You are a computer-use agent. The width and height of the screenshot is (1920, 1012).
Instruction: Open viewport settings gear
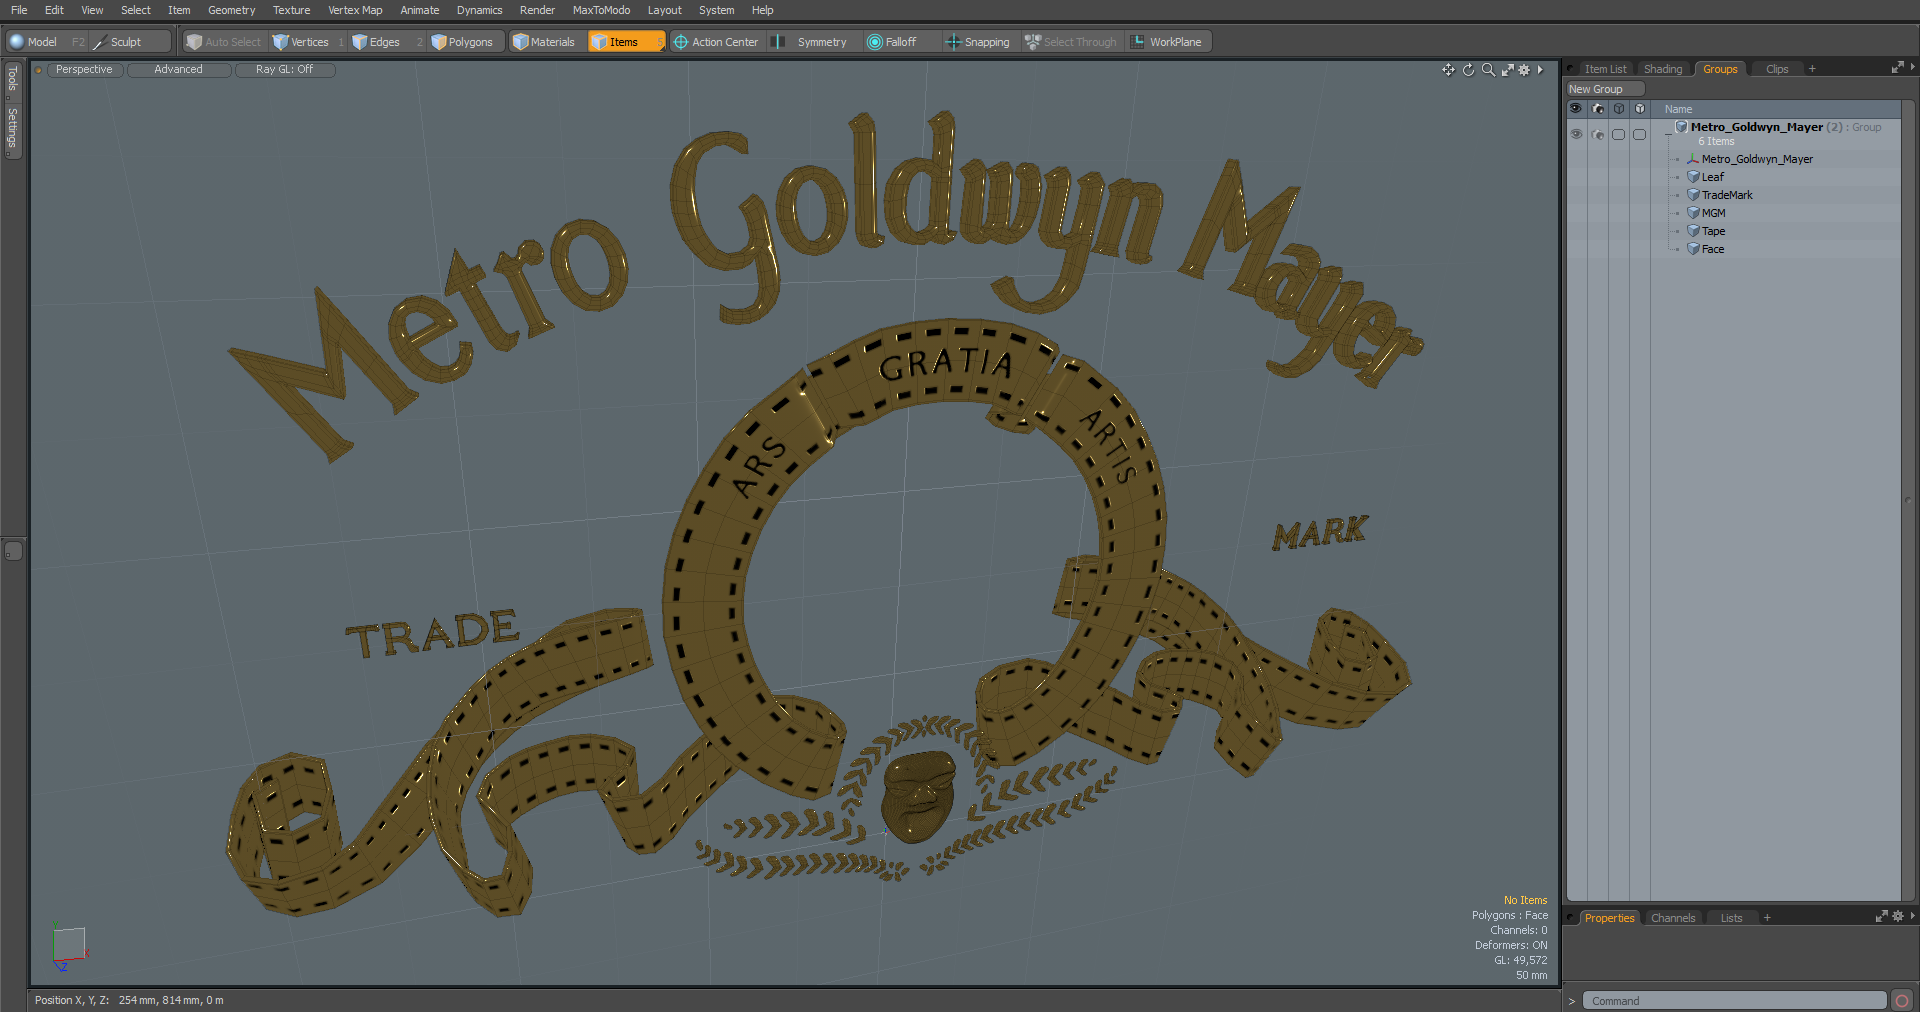(1524, 70)
